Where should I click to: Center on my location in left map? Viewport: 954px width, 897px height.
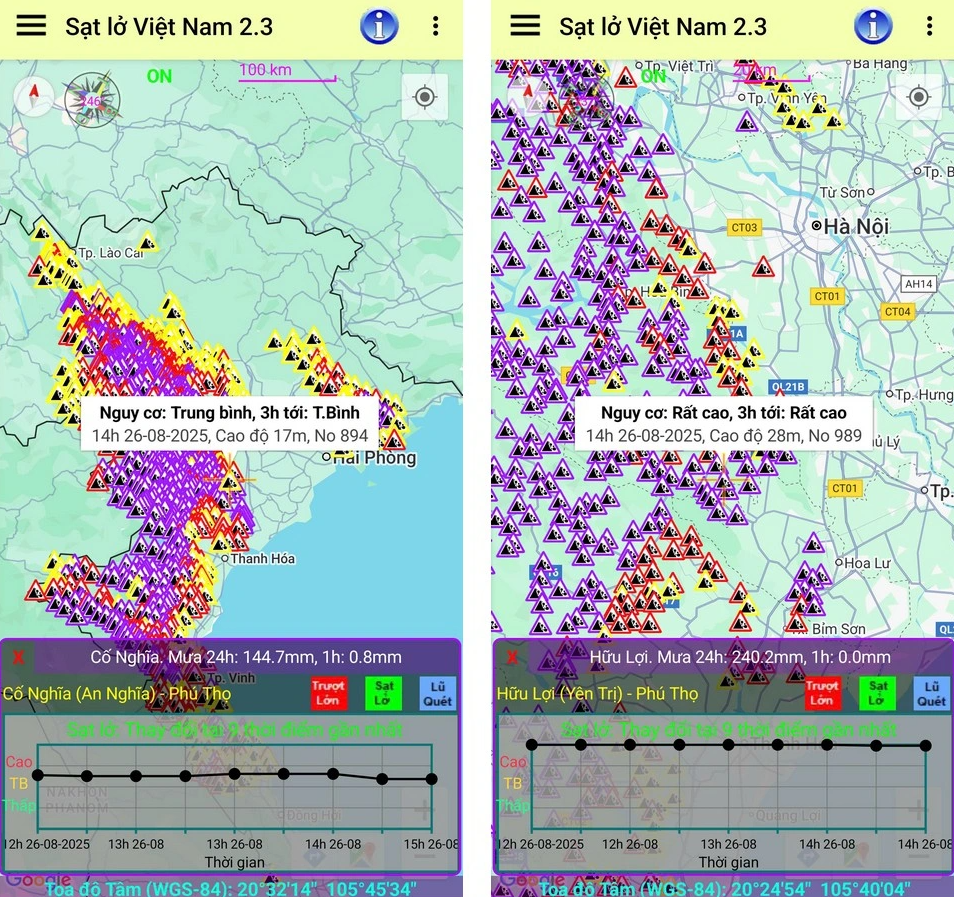[425, 97]
